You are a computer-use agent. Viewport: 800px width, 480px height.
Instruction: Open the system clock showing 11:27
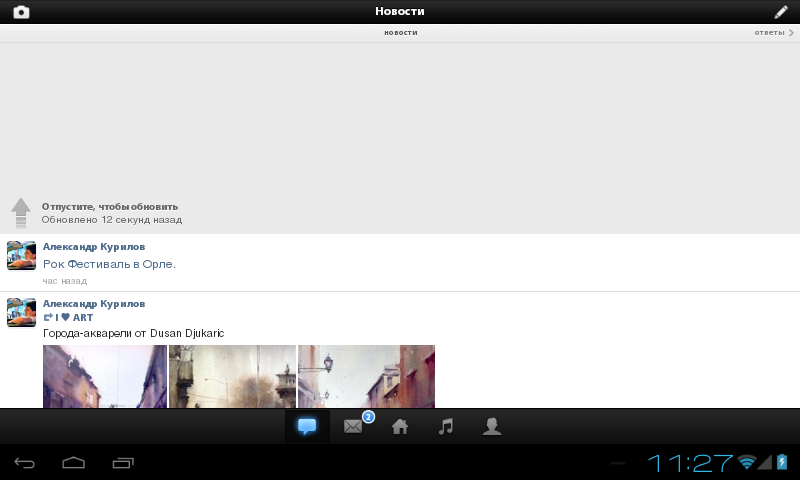click(x=690, y=463)
